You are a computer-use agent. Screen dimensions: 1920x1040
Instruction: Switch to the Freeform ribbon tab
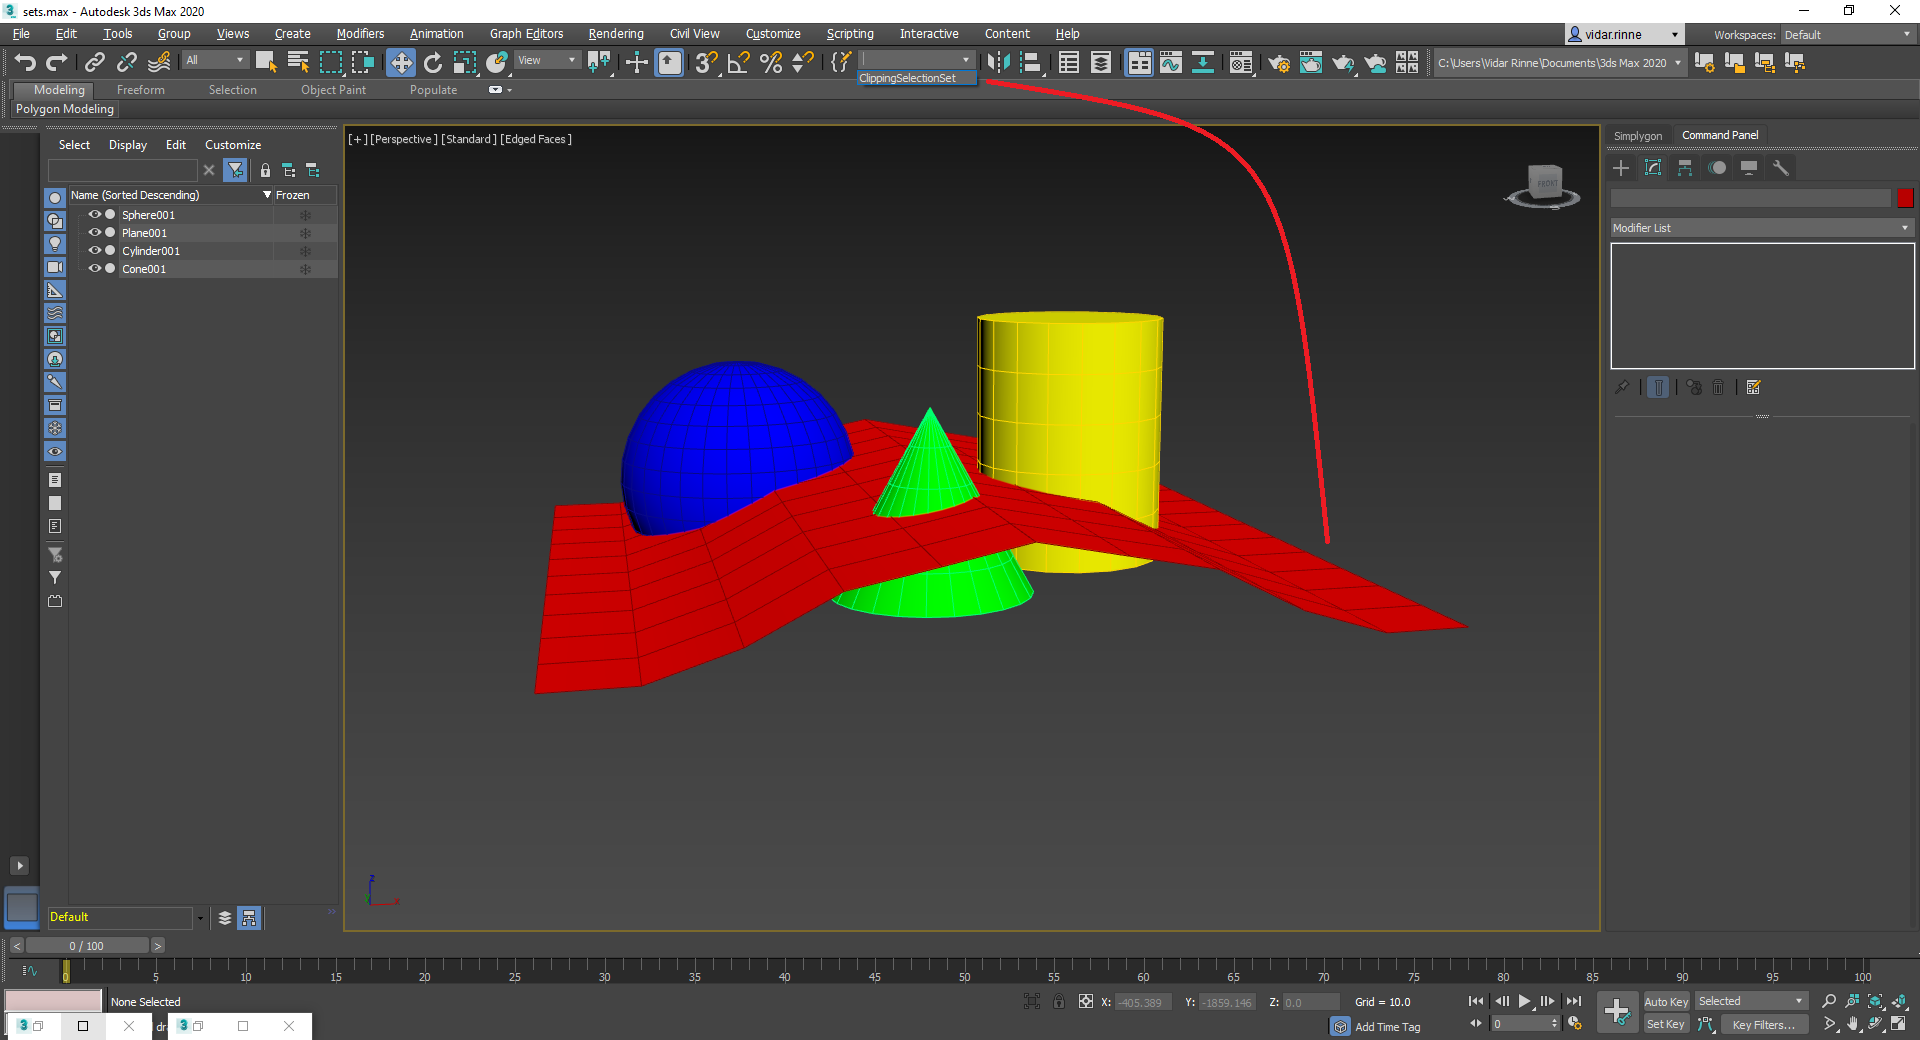(x=140, y=90)
